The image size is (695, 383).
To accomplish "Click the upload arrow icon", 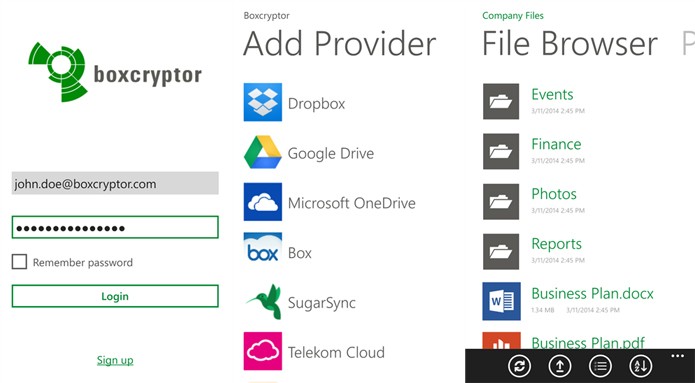I will (560, 366).
